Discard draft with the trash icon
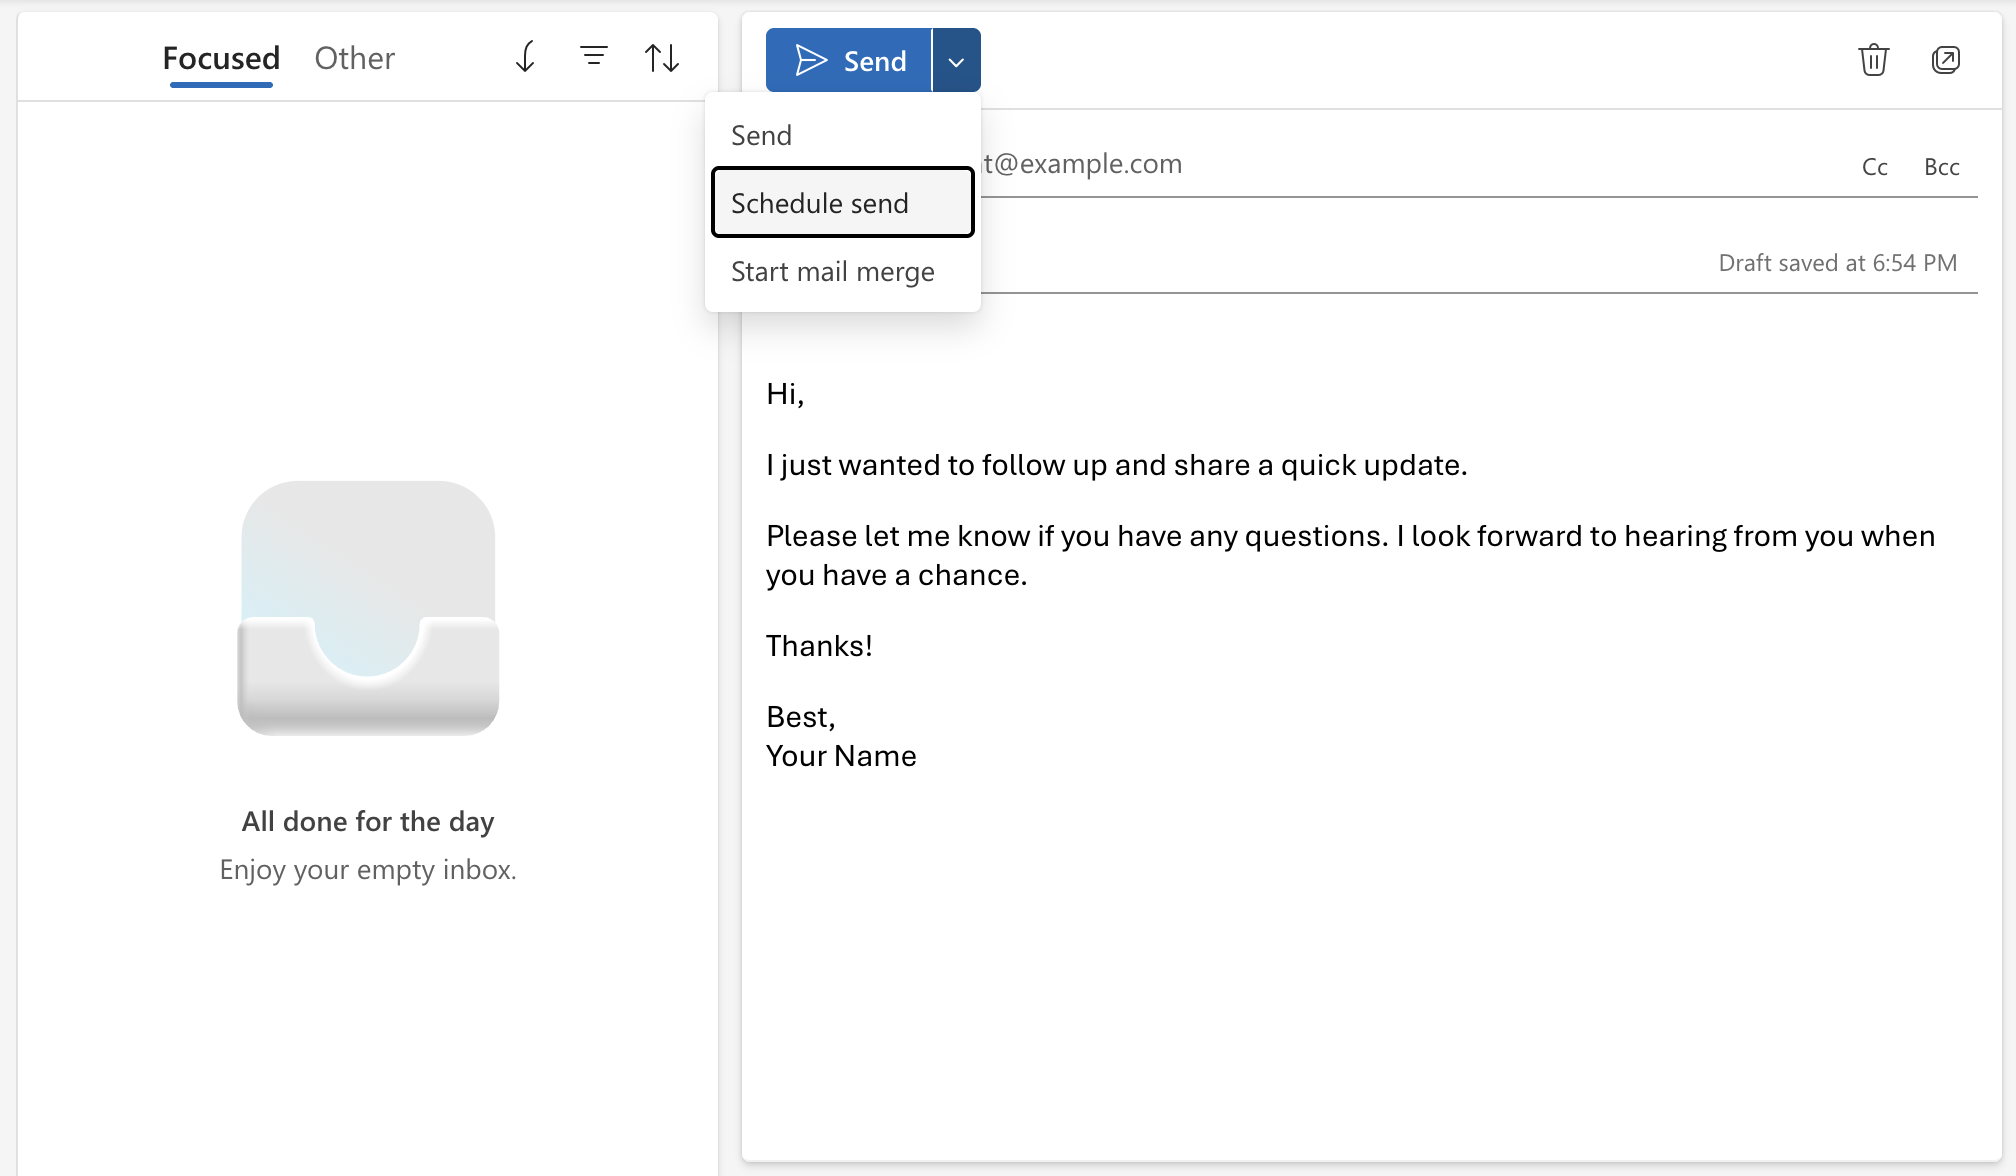Screen dimensions: 2016x1176 [1873, 60]
